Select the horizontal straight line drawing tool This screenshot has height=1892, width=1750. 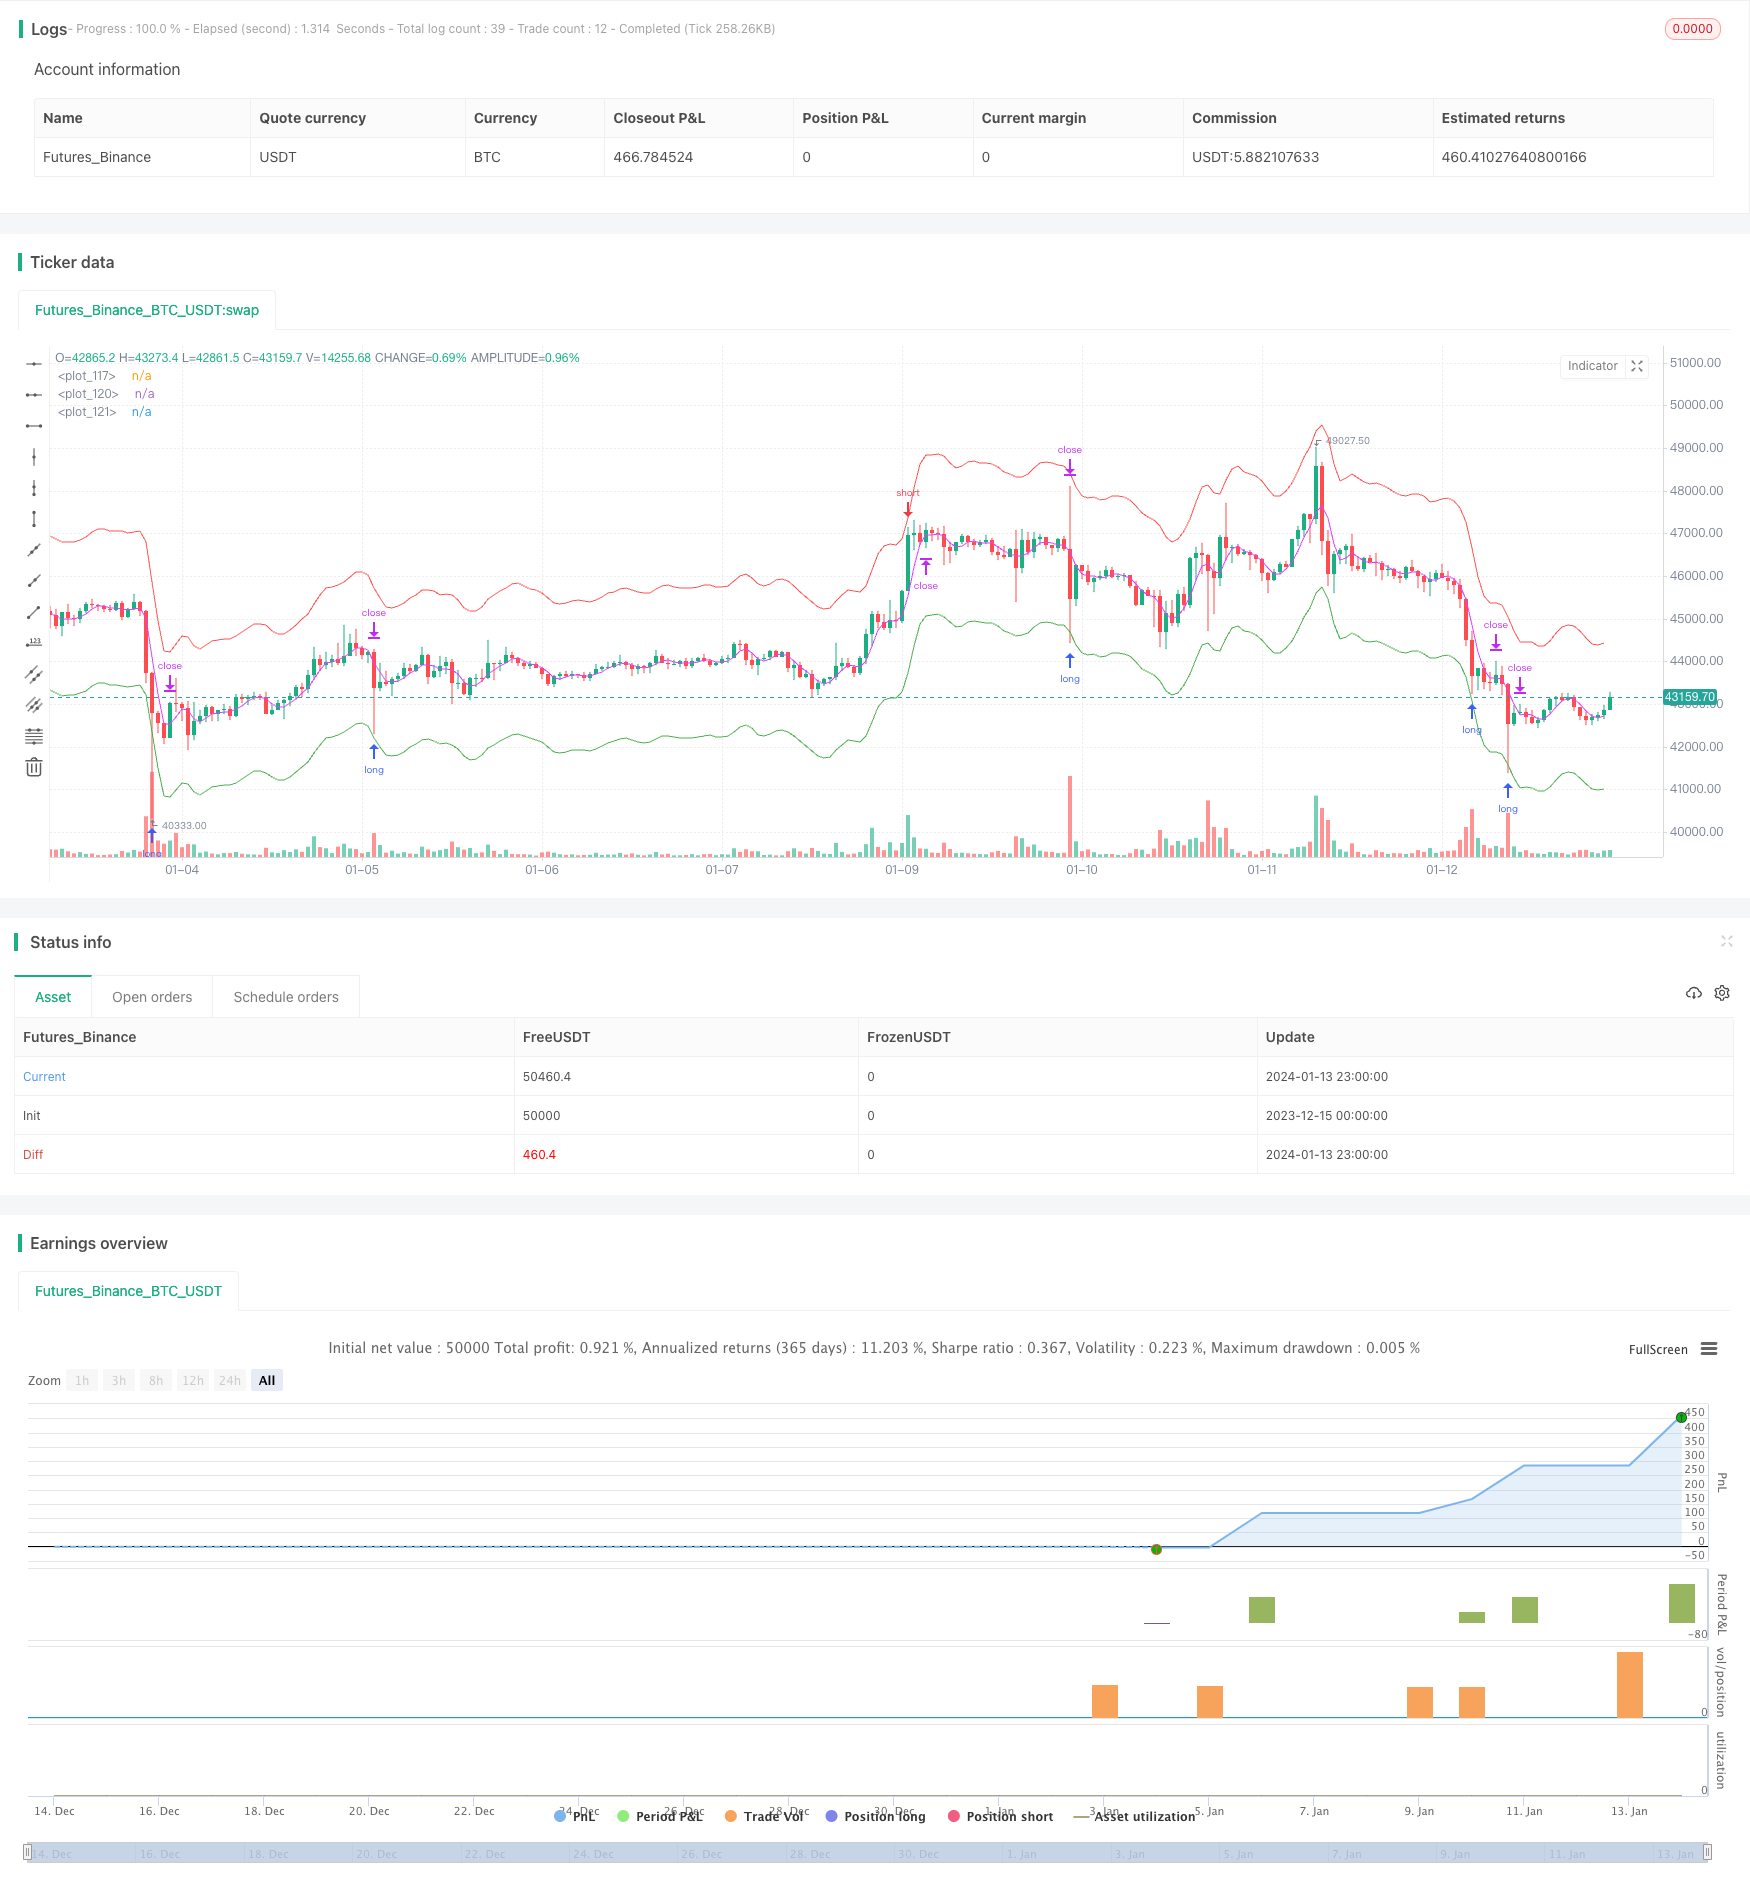point(34,364)
